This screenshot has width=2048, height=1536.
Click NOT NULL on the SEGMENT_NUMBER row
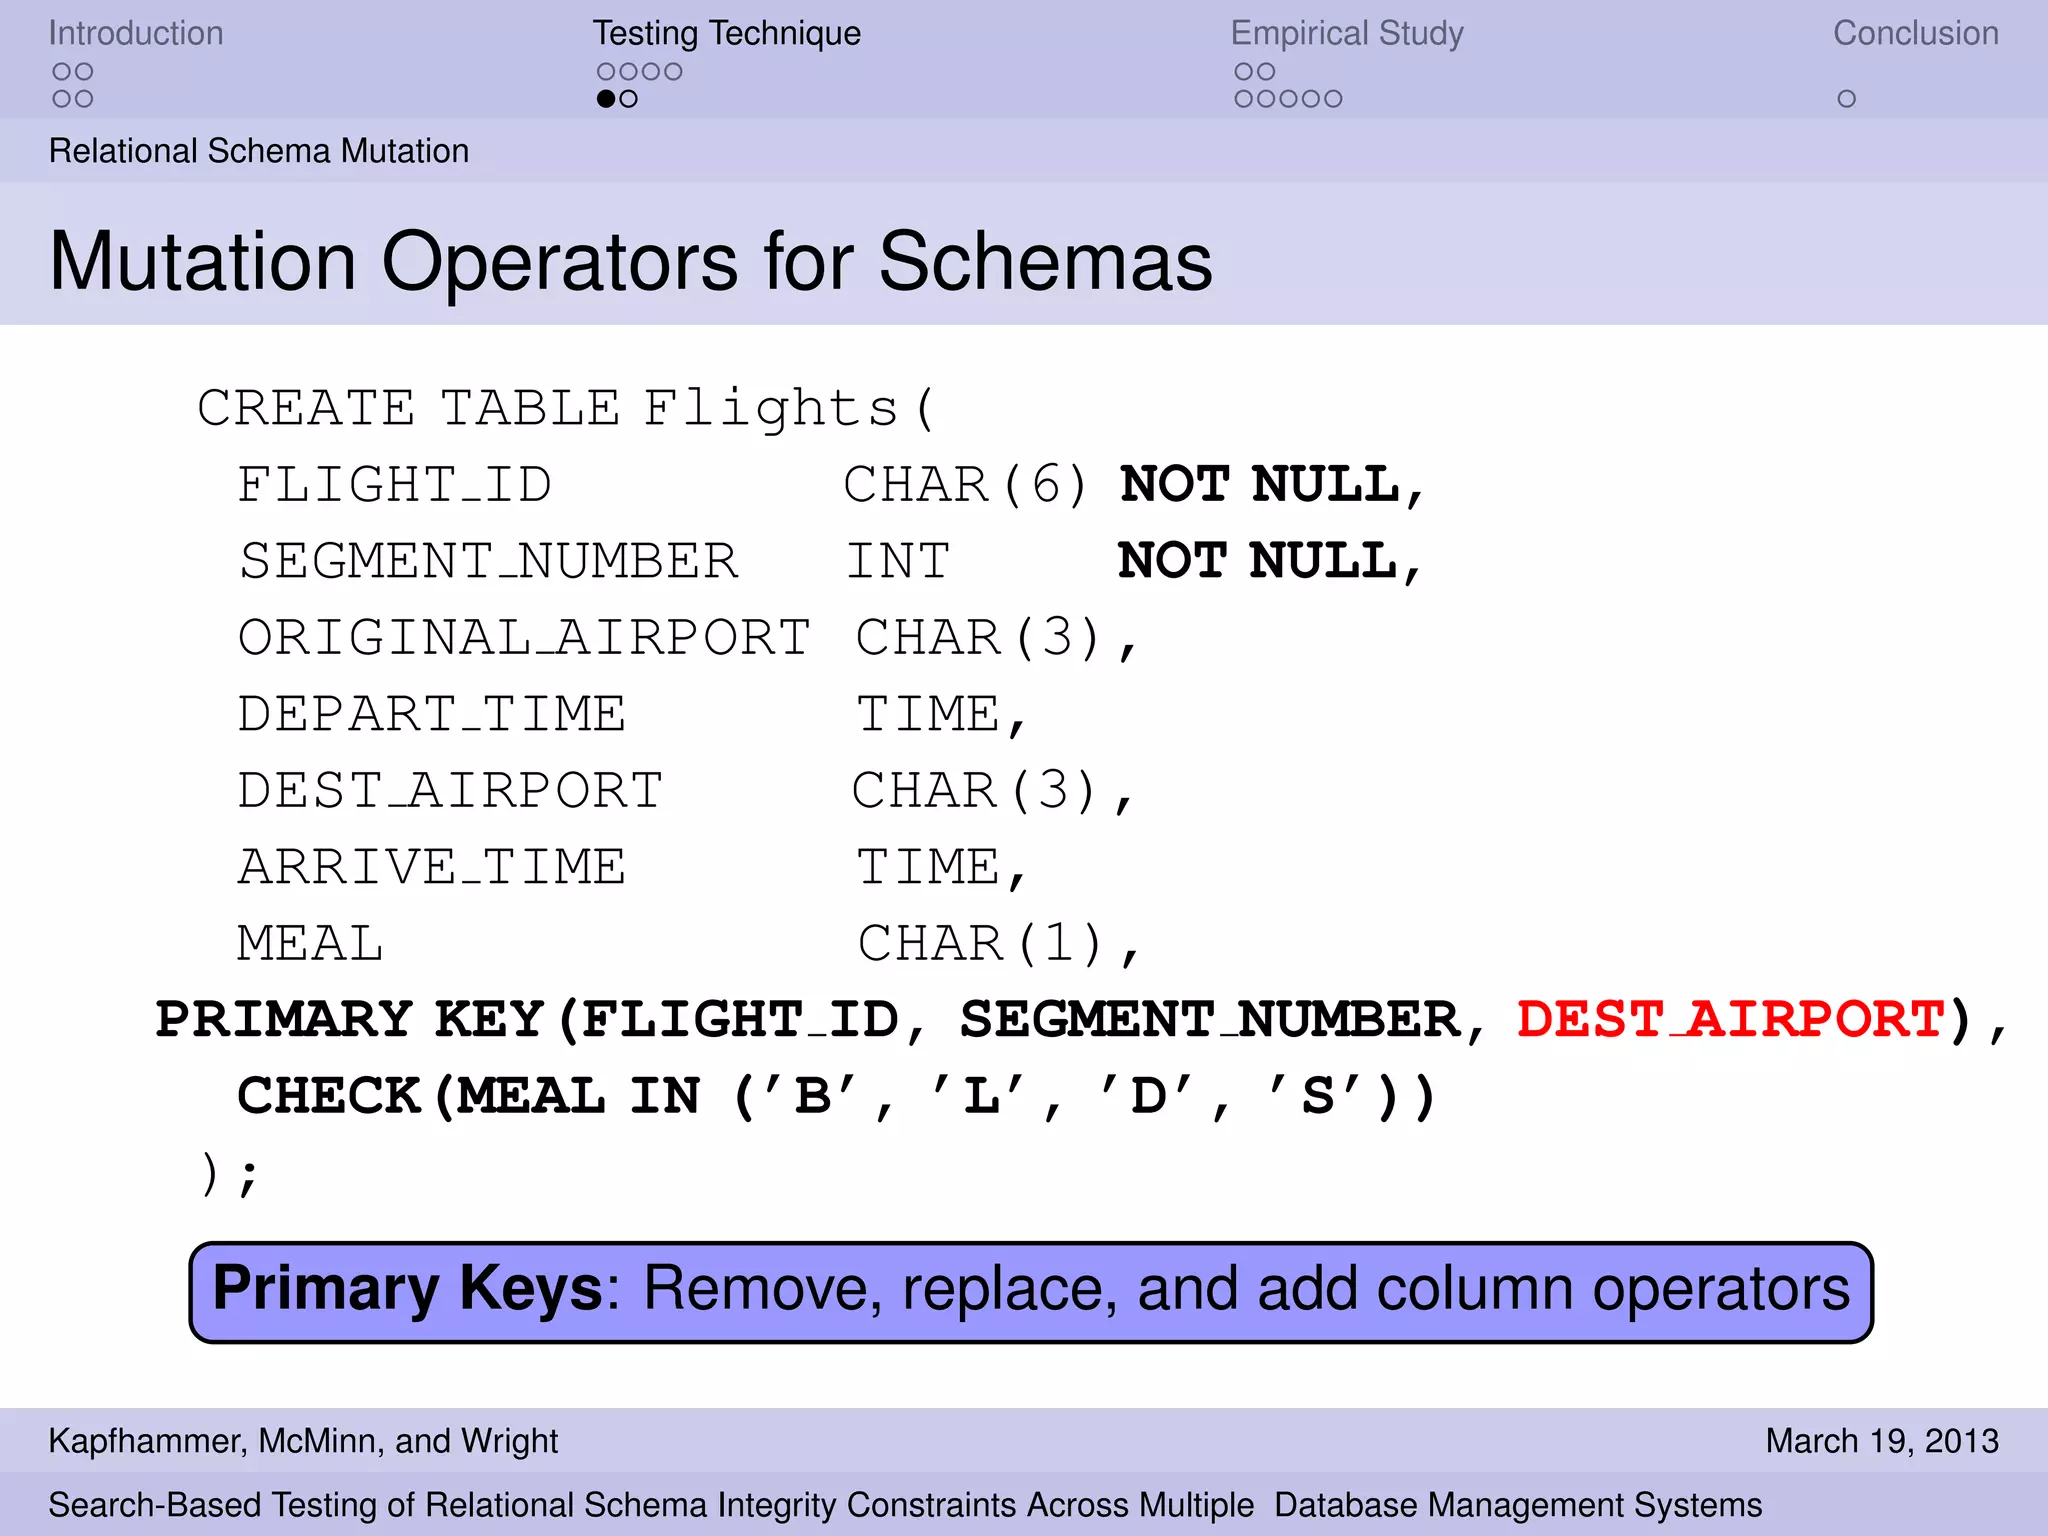1257,561
